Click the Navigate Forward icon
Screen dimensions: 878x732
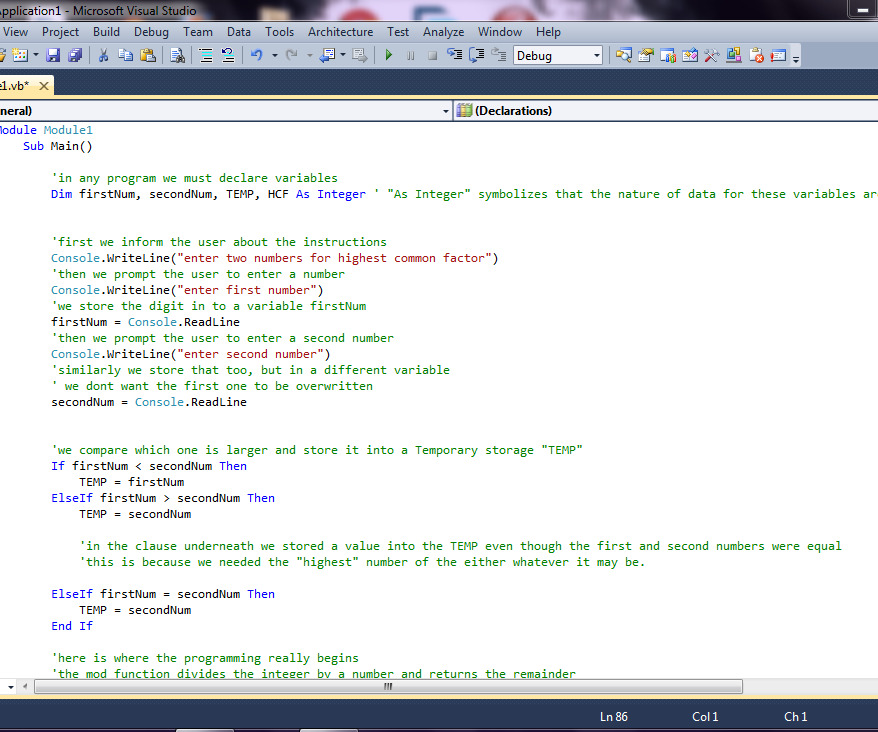(x=359, y=55)
